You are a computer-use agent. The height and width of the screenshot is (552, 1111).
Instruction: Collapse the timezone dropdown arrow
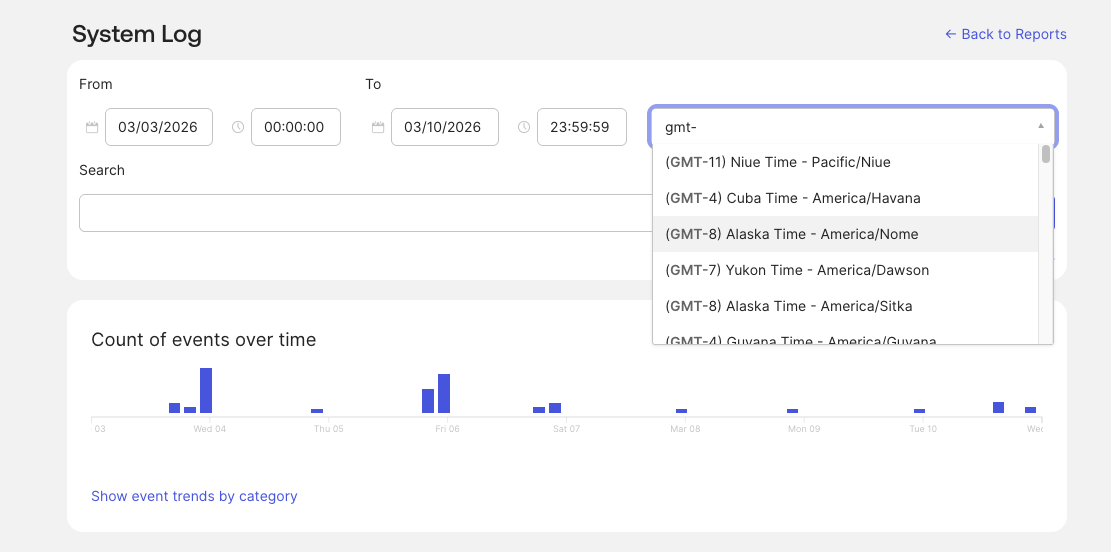coord(1041,126)
